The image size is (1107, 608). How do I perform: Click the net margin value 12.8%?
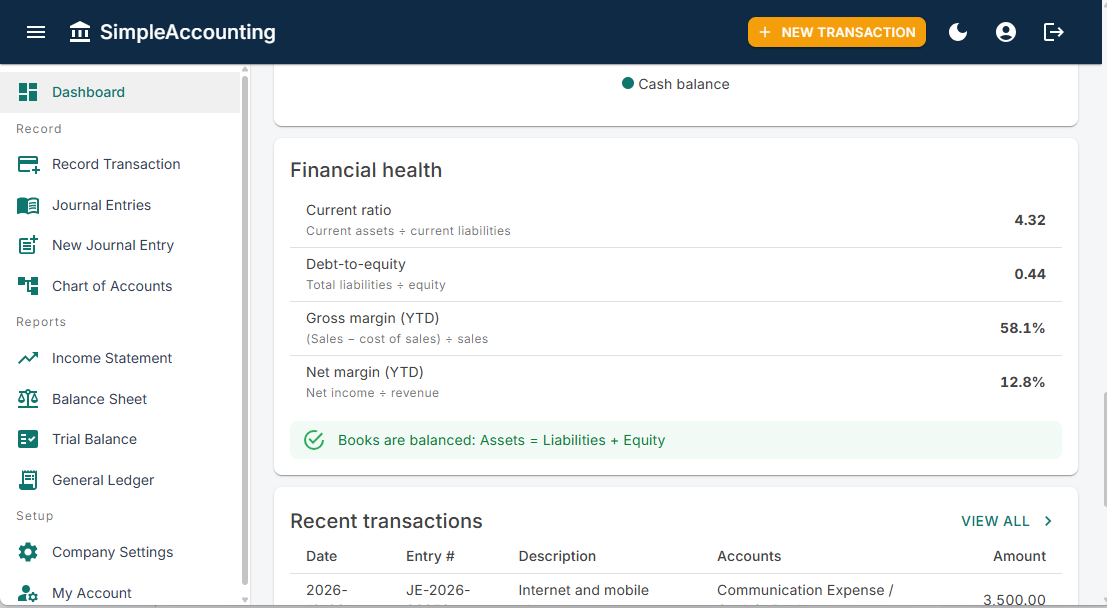point(1022,382)
